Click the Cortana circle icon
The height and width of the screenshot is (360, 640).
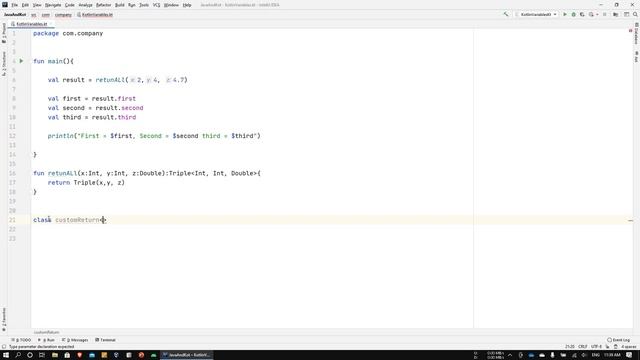(30, 355)
